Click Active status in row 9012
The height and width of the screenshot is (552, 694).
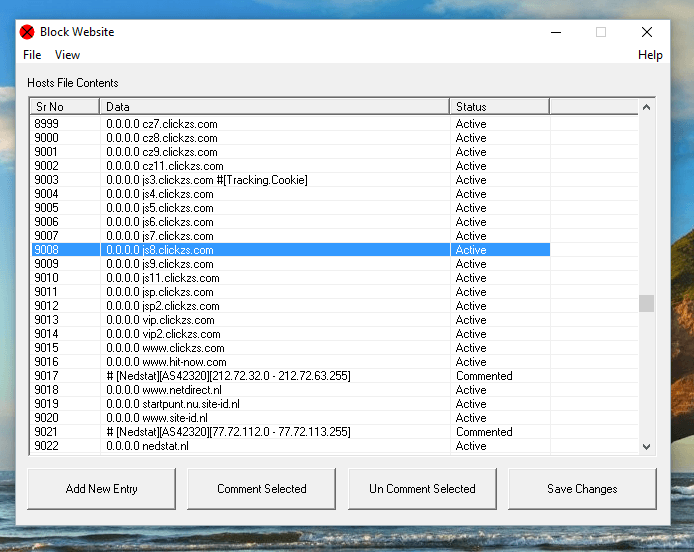[x=471, y=306]
